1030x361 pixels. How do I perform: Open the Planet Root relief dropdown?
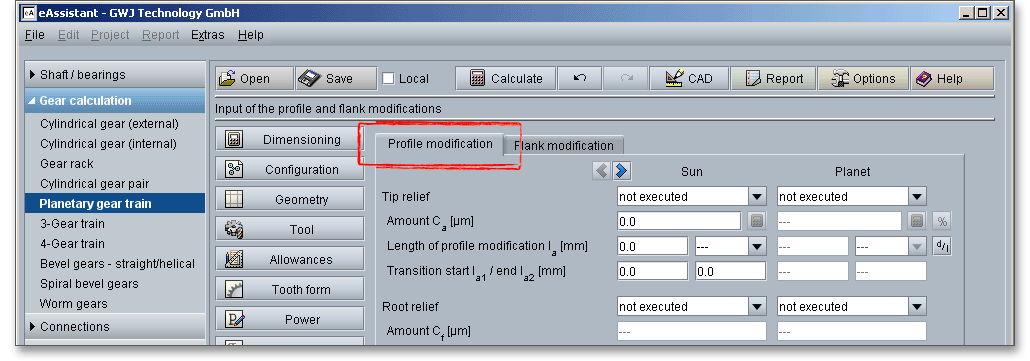pyautogui.click(x=851, y=307)
